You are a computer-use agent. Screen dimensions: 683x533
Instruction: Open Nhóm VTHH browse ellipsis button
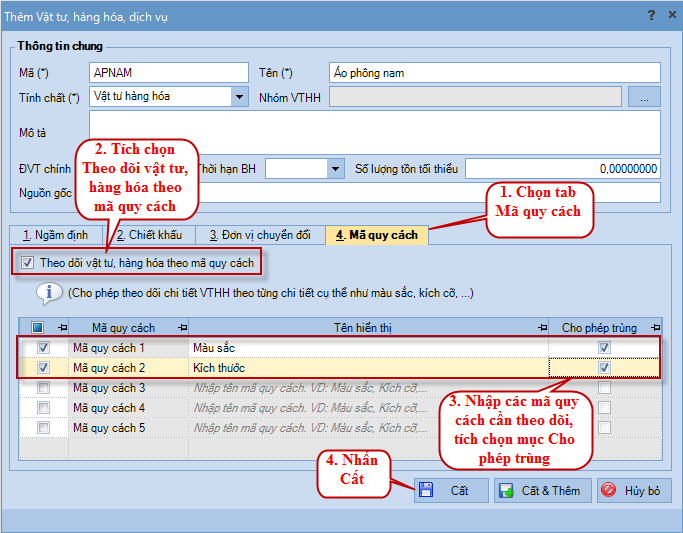point(644,97)
